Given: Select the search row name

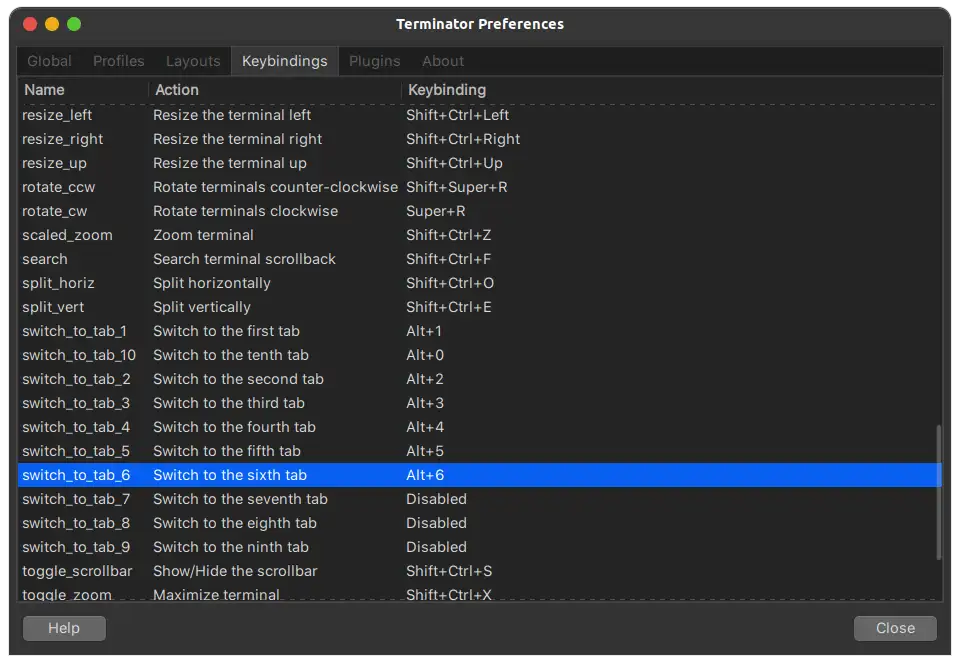Looking at the screenshot, I should 45,259.
